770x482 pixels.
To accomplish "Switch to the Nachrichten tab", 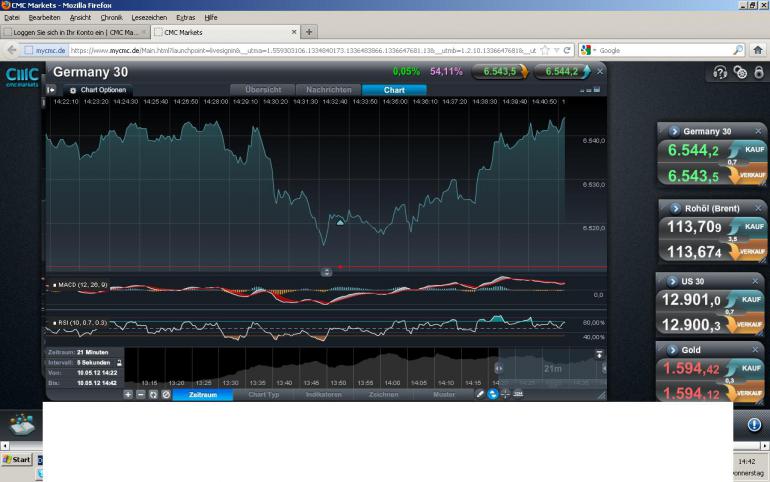I will pos(329,90).
